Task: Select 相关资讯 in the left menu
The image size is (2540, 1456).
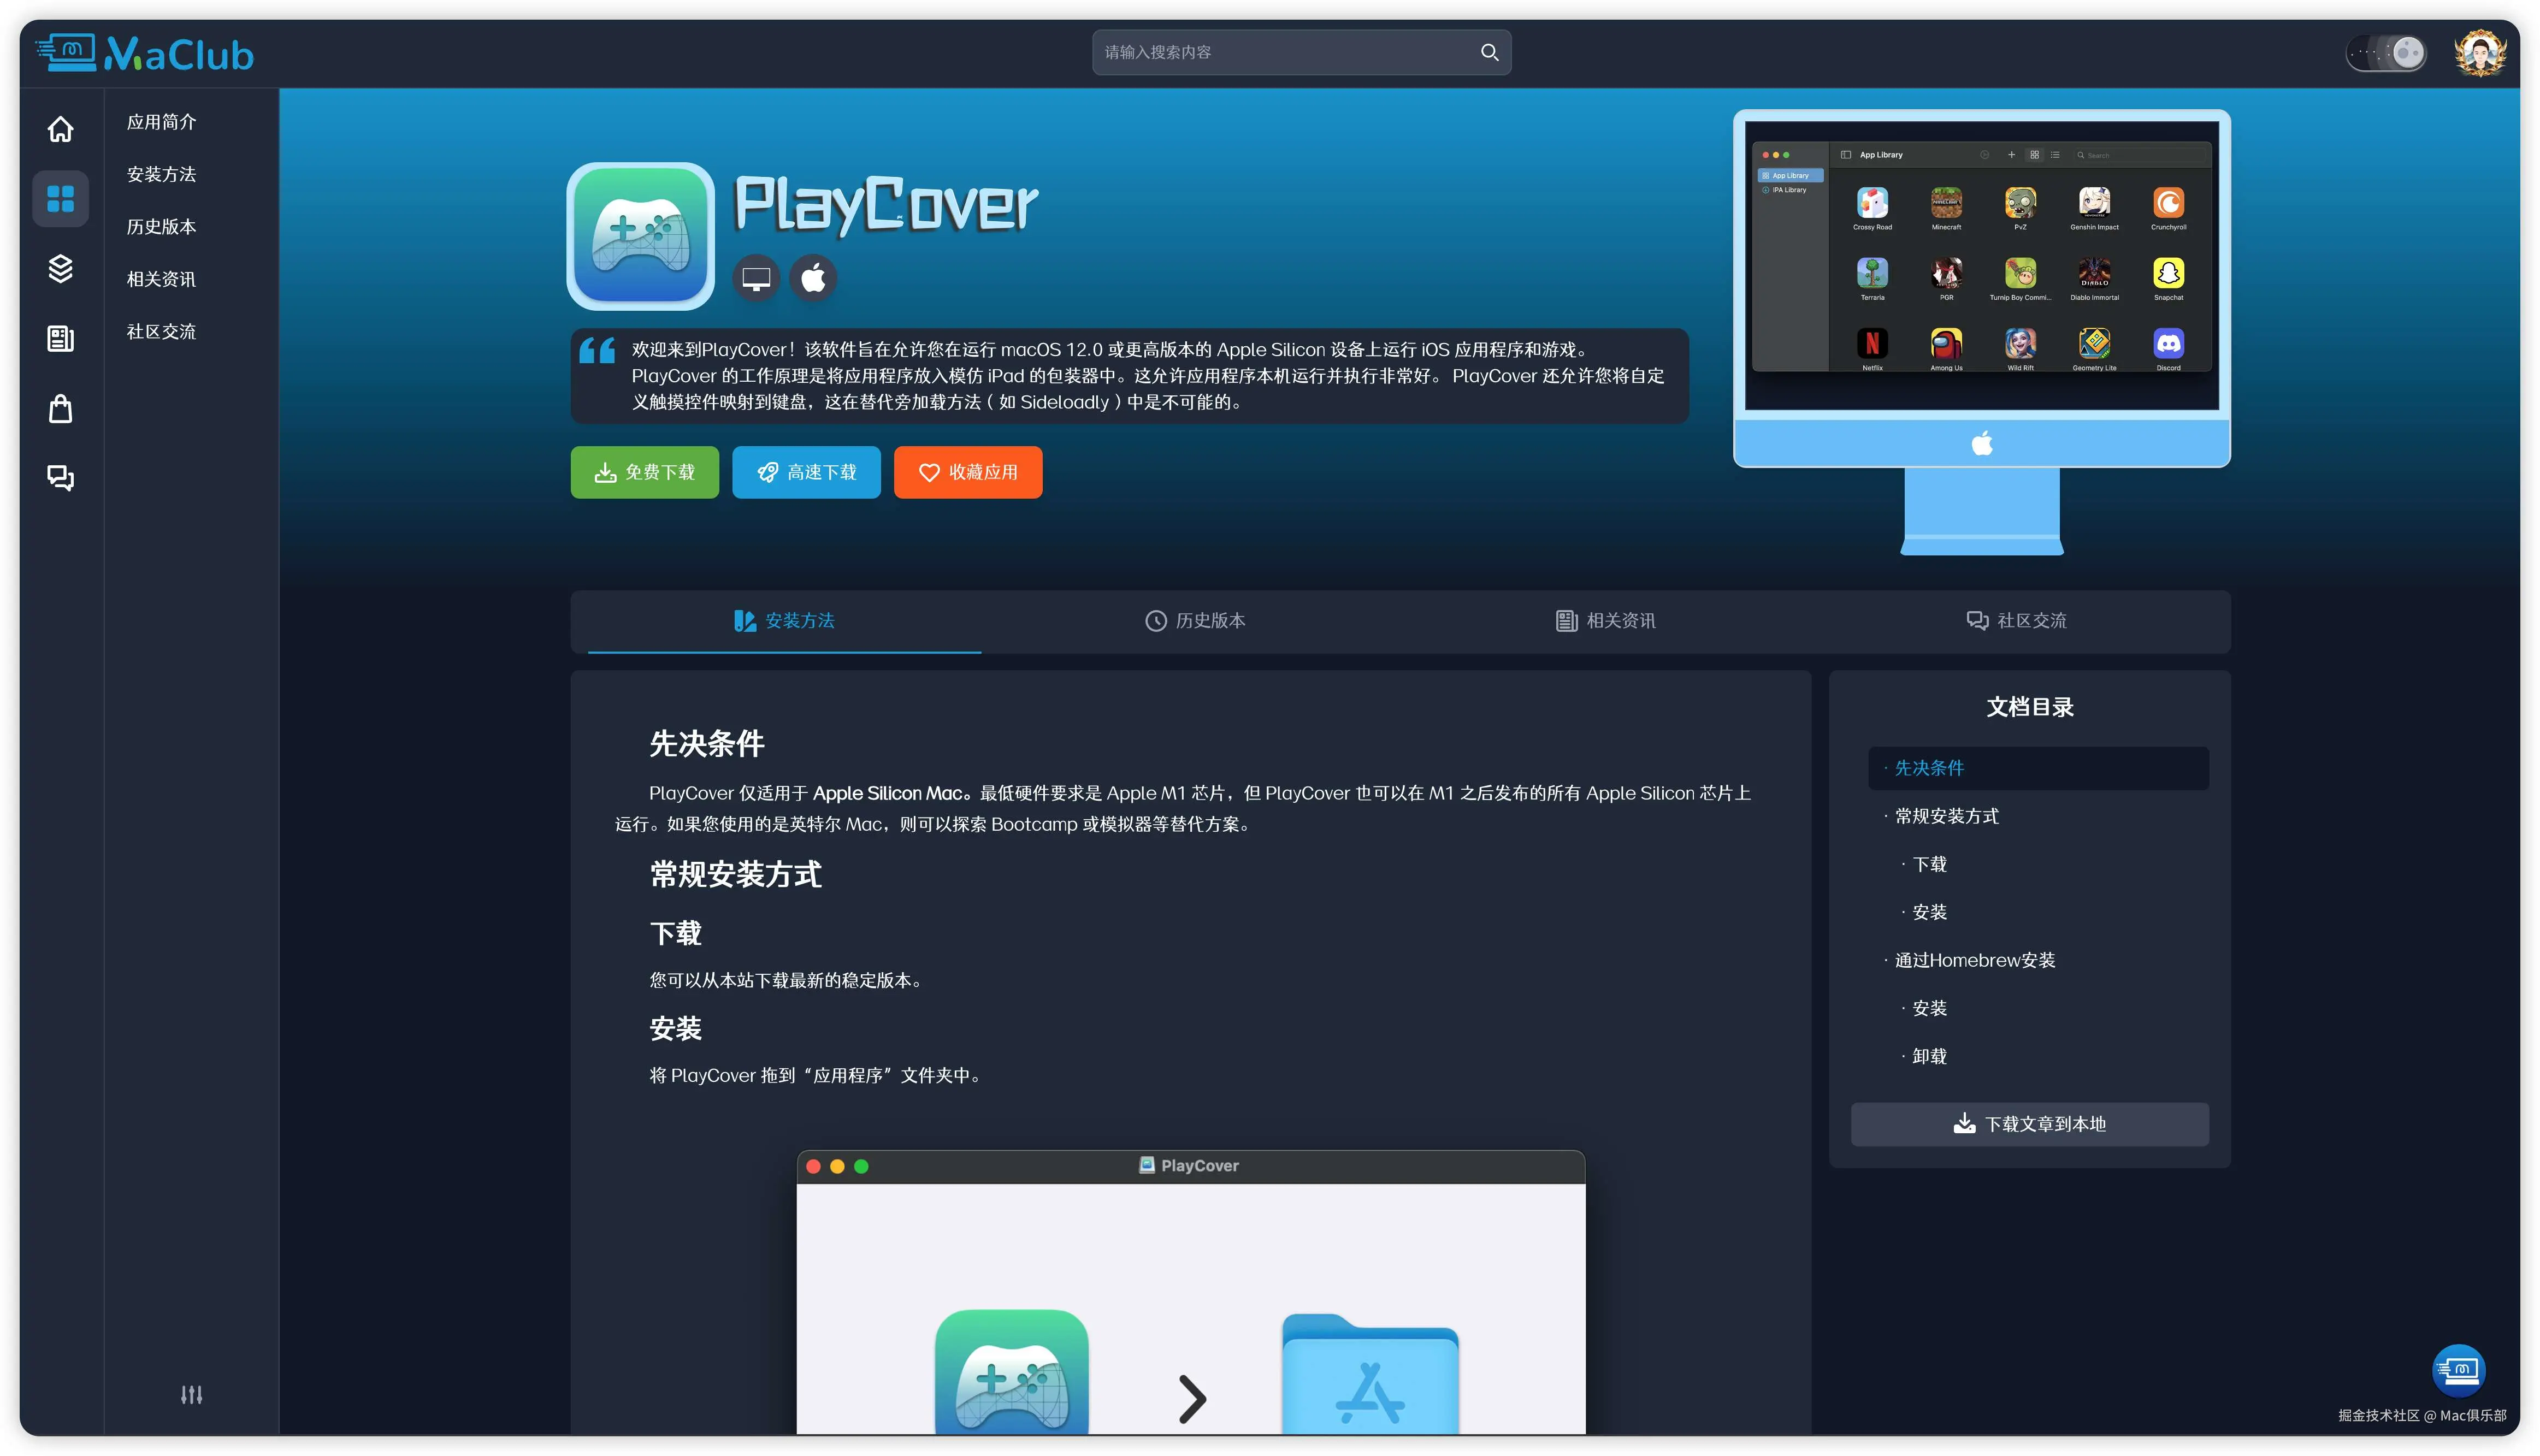Action: [x=161, y=278]
